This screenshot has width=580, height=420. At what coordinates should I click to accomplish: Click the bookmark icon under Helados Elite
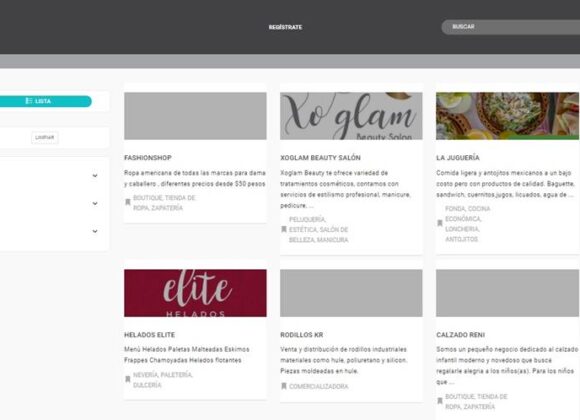click(x=128, y=379)
